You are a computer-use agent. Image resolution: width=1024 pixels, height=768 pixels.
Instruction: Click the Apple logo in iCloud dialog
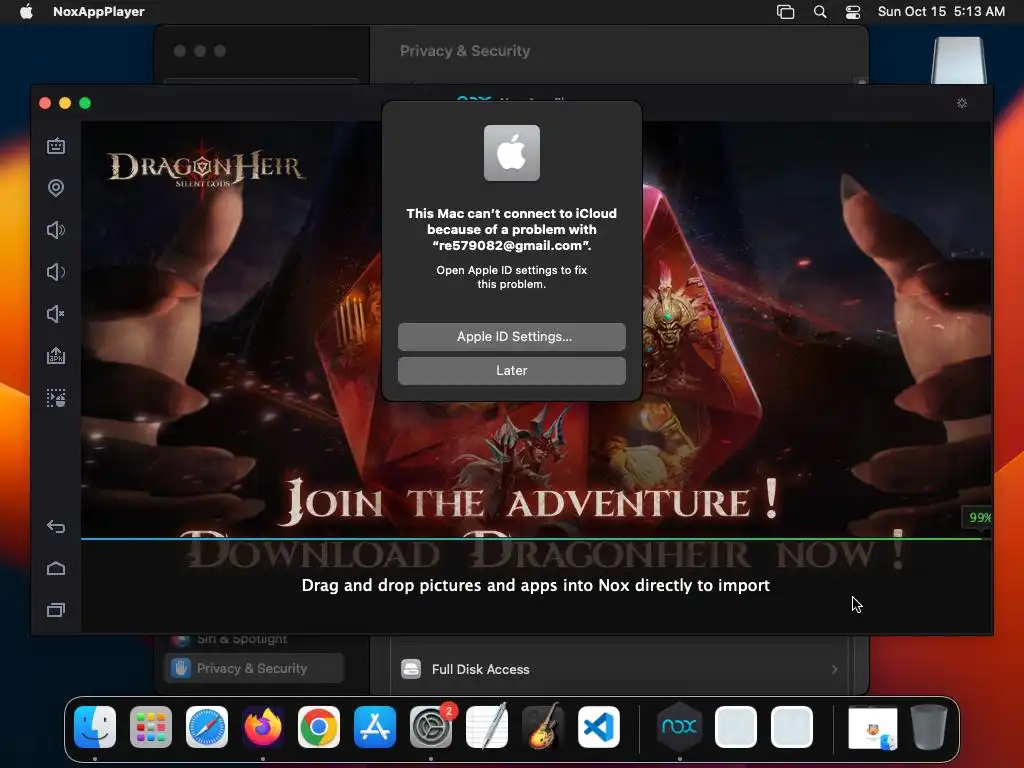[x=511, y=153]
